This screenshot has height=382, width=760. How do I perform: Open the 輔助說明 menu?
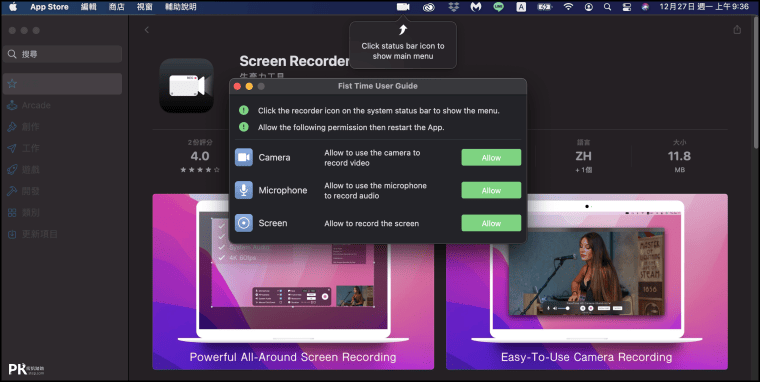[180, 7]
